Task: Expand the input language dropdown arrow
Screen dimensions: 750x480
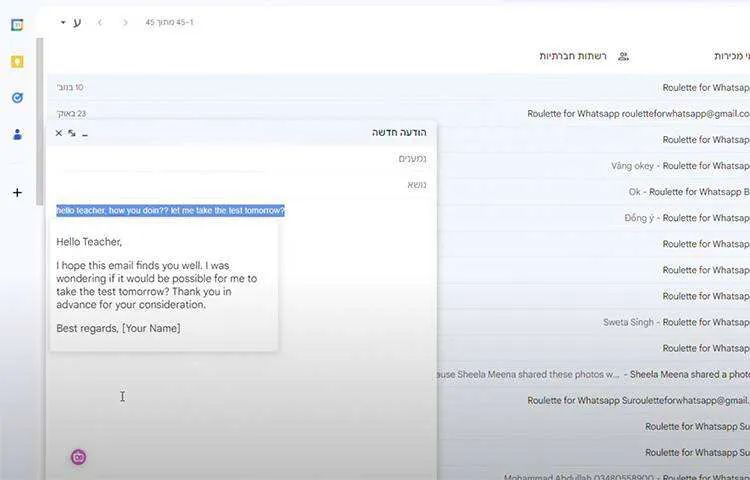Action: click(x=63, y=22)
